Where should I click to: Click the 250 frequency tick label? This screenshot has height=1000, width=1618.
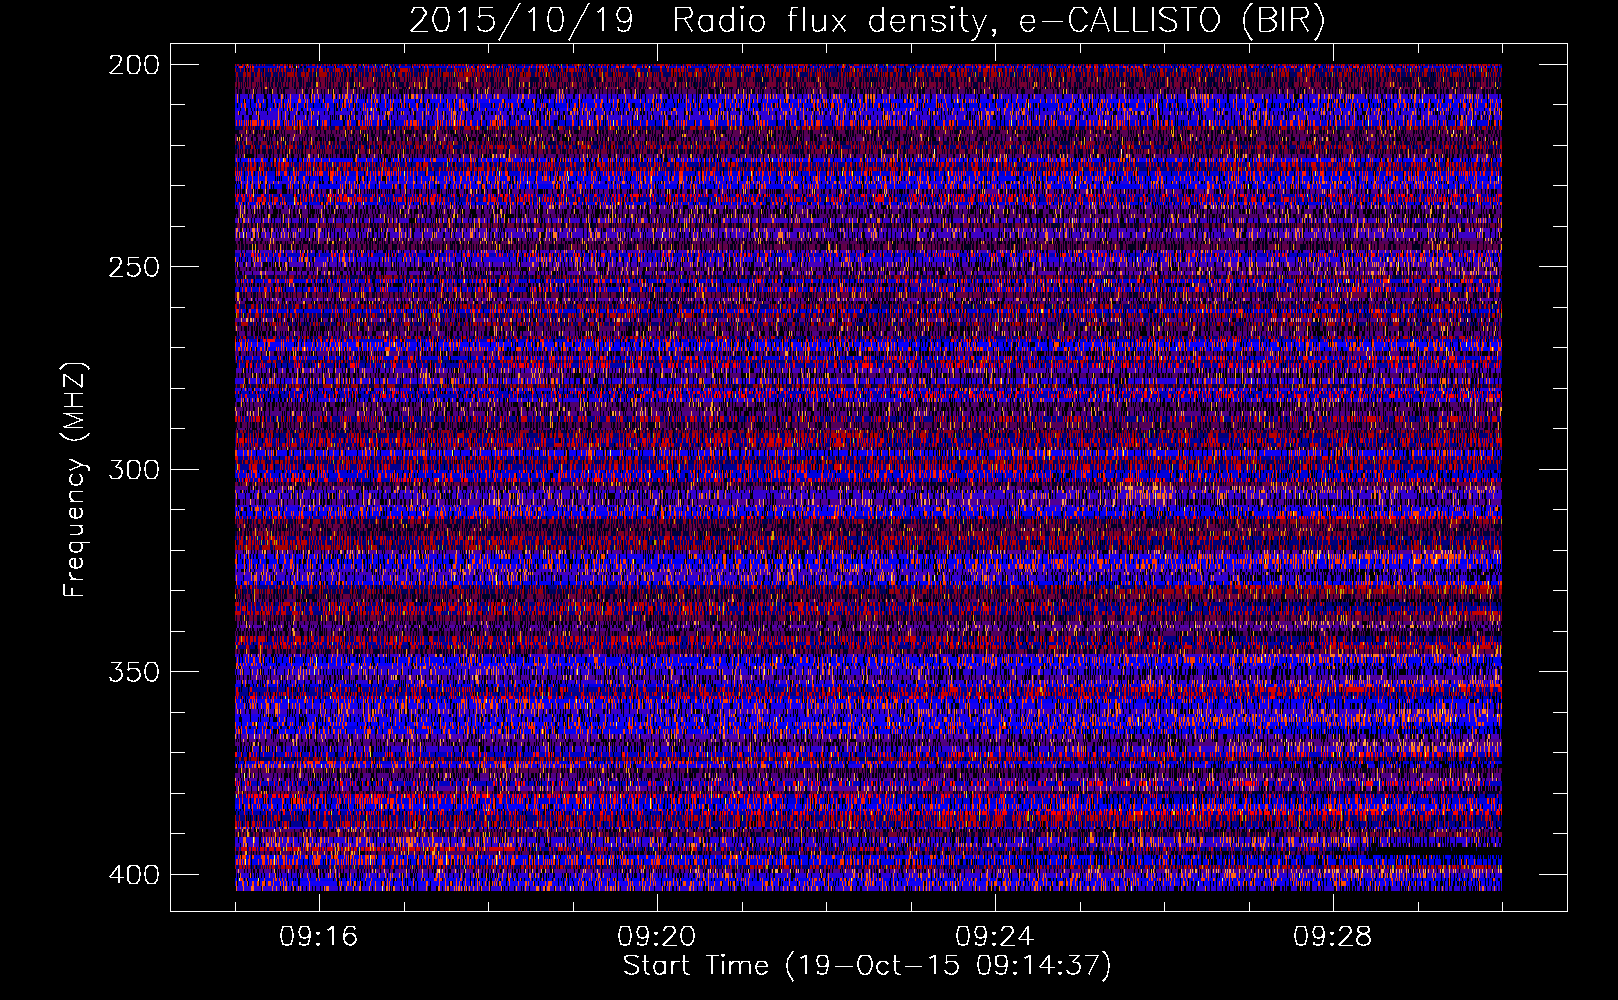(133, 267)
